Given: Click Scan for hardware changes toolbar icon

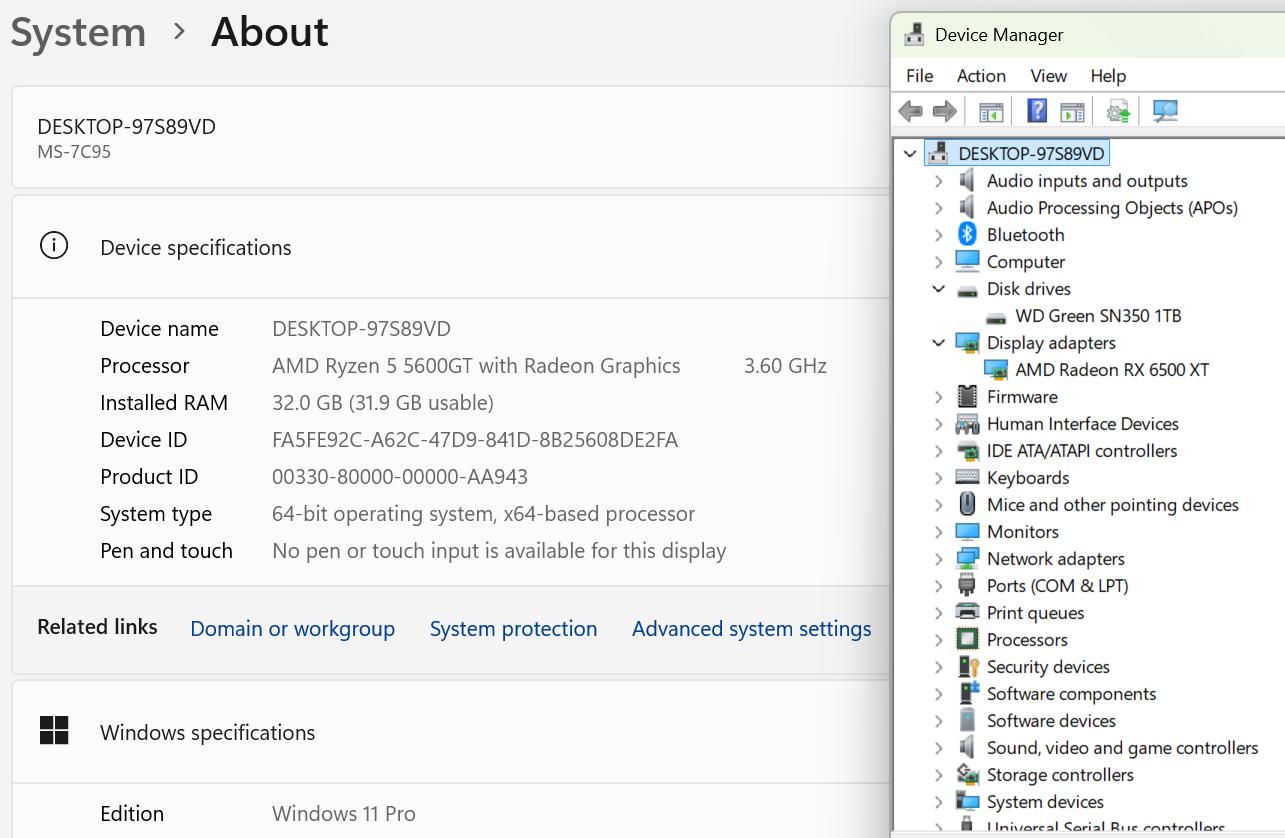Looking at the screenshot, I should pos(1165,111).
